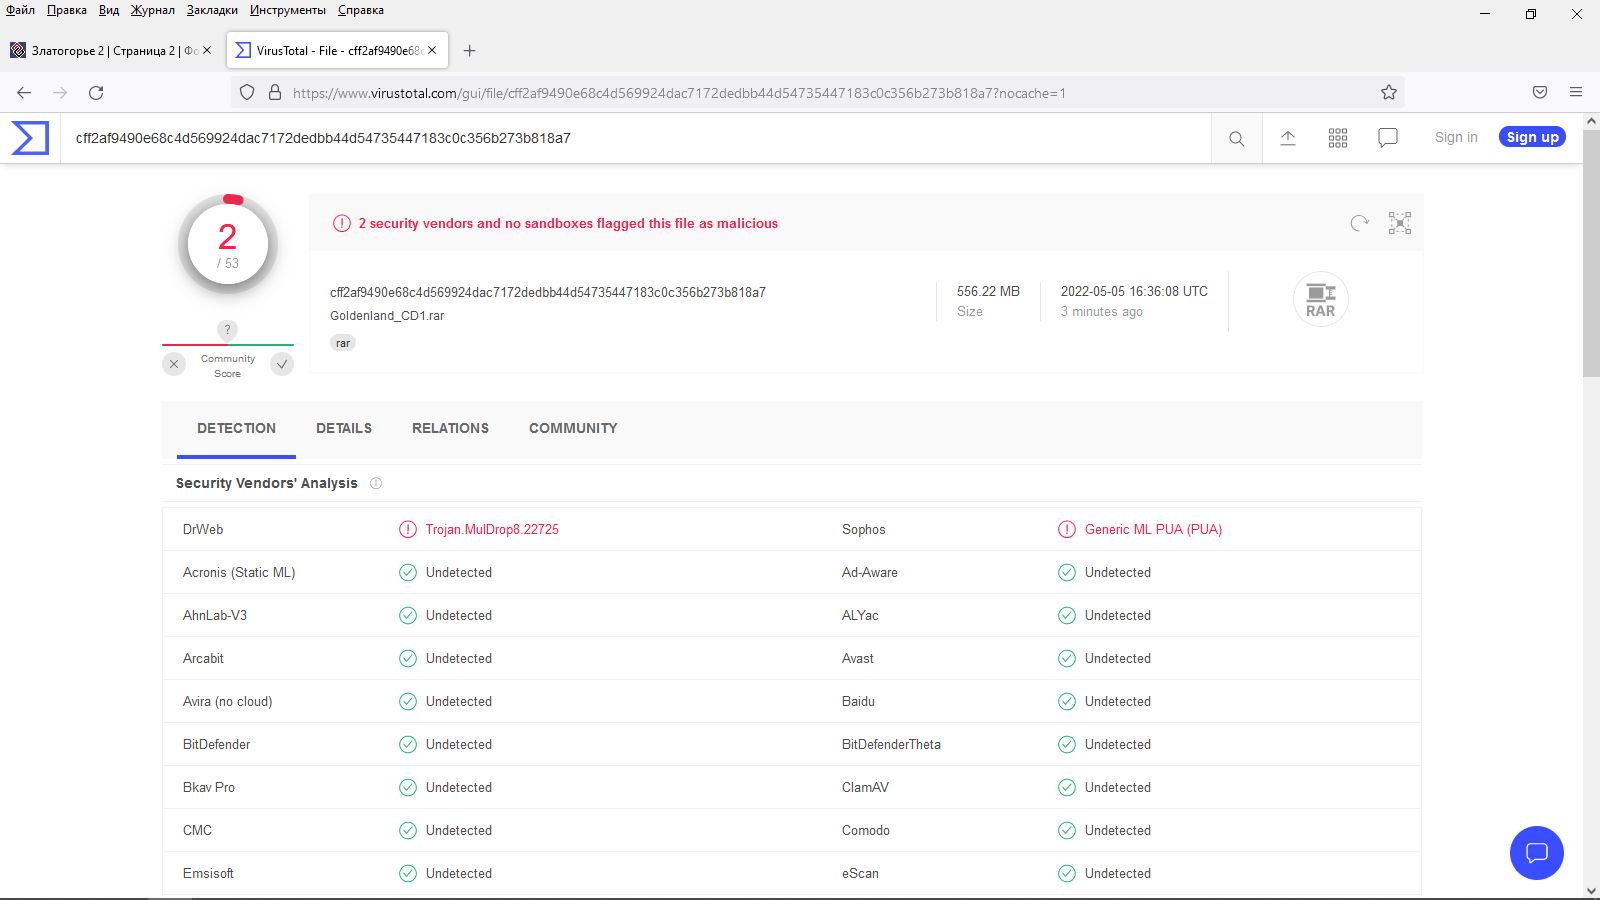
Task: Open the Закладки menu
Action: [x=212, y=10]
